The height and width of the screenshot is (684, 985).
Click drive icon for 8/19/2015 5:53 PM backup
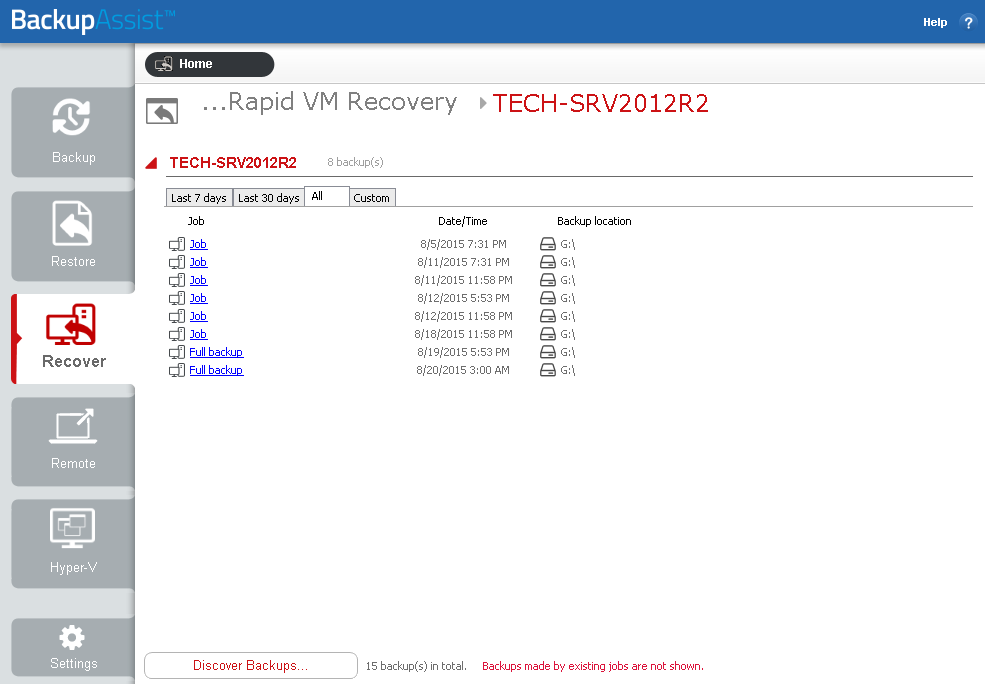(x=548, y=352)
